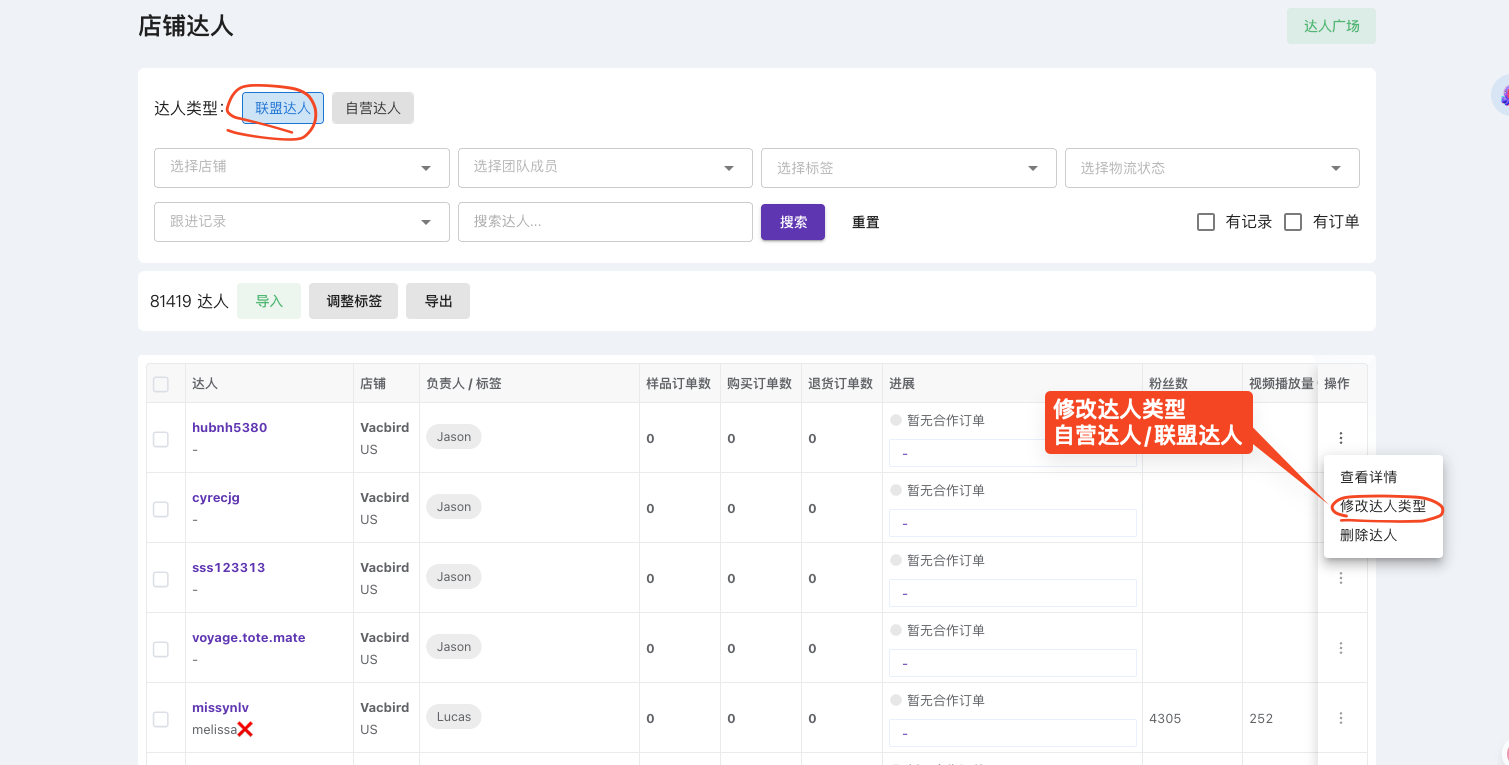This screenshot has height=765, width=1509.
Task: Open the three-dot menu for sss123313
Action: [1341, 577]
